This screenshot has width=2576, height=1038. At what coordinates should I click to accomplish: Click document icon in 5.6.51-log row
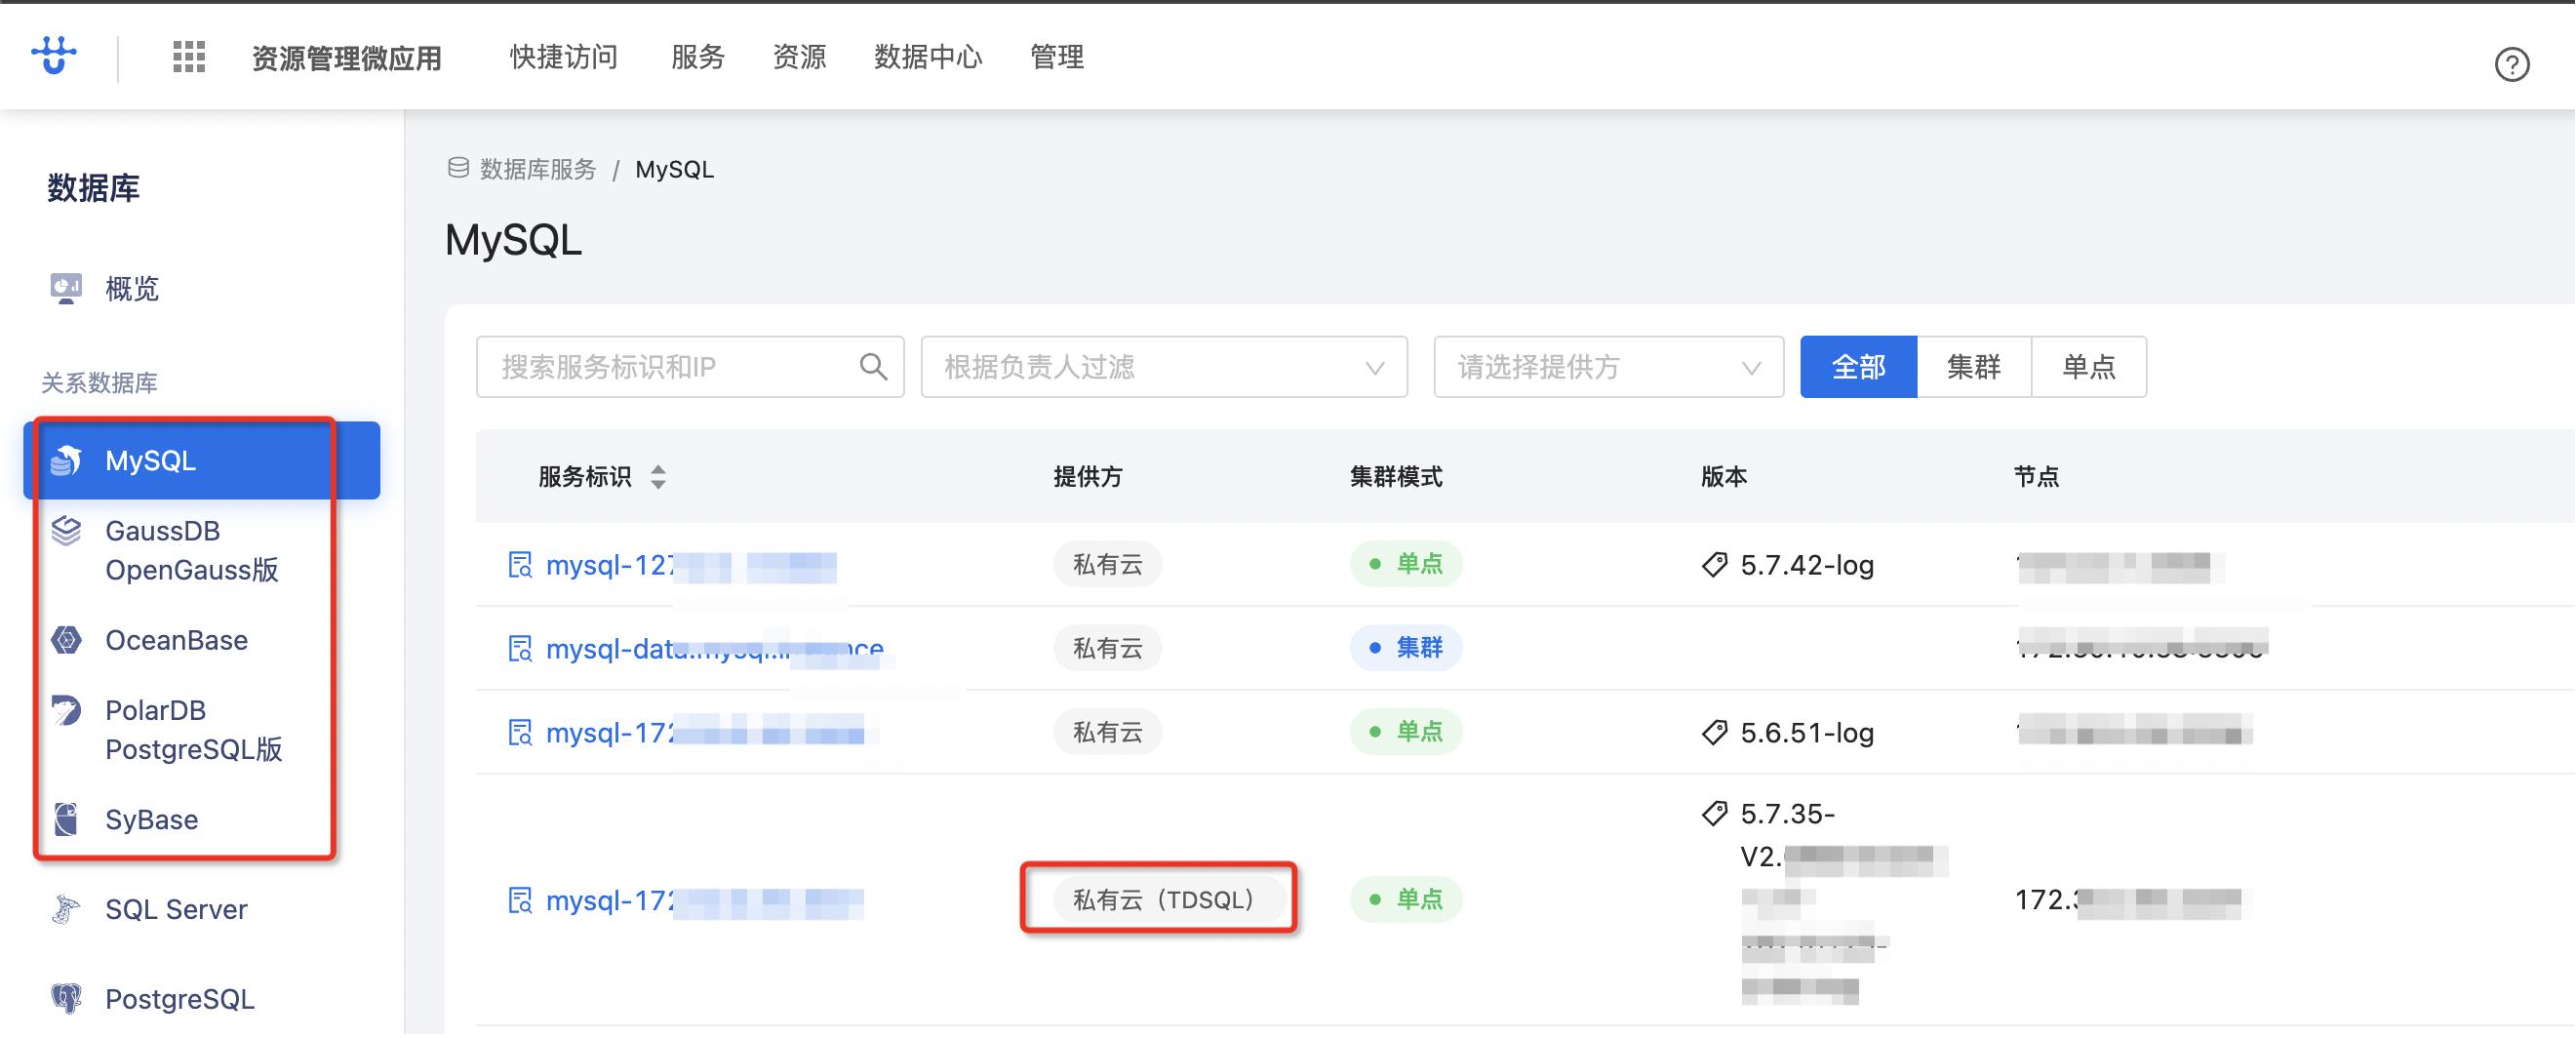pos(520,733)
